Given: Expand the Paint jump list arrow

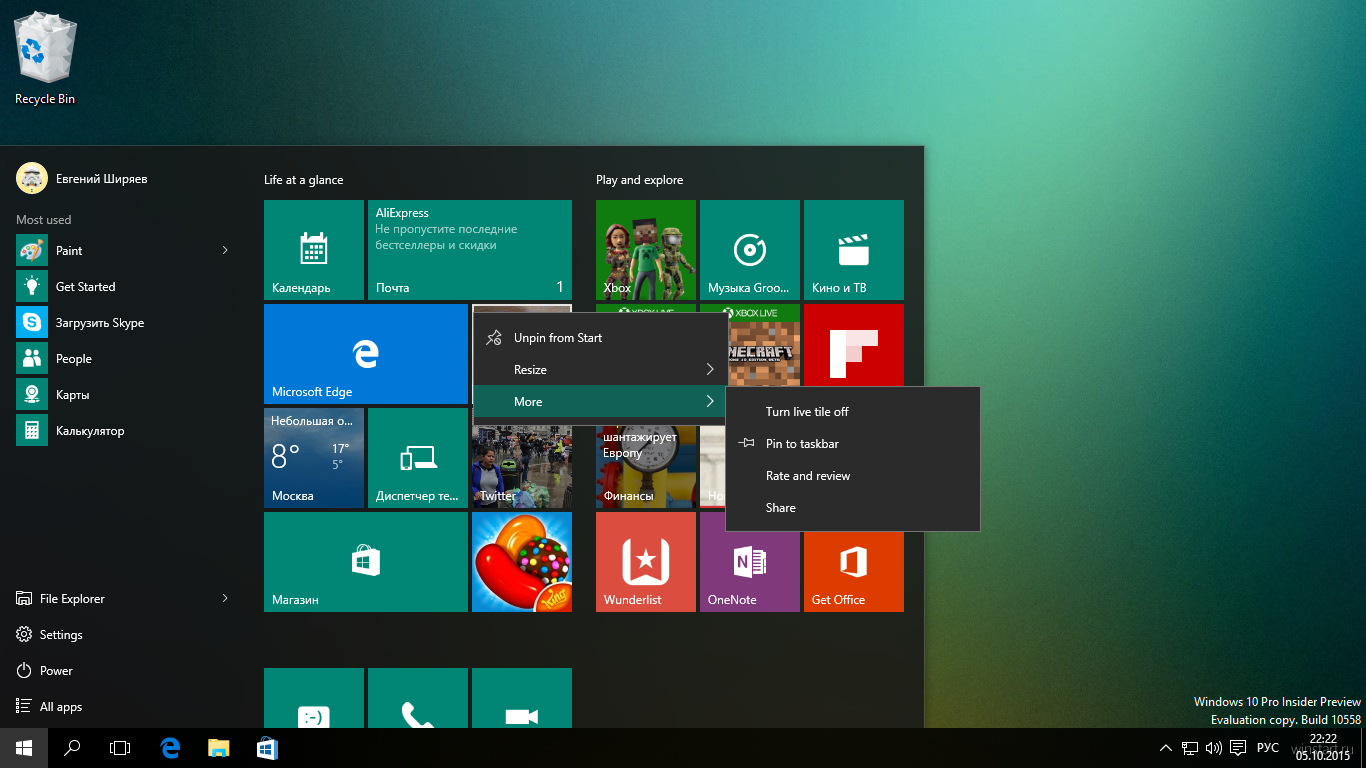Looking at the screenshot, I should pos(226,251).
